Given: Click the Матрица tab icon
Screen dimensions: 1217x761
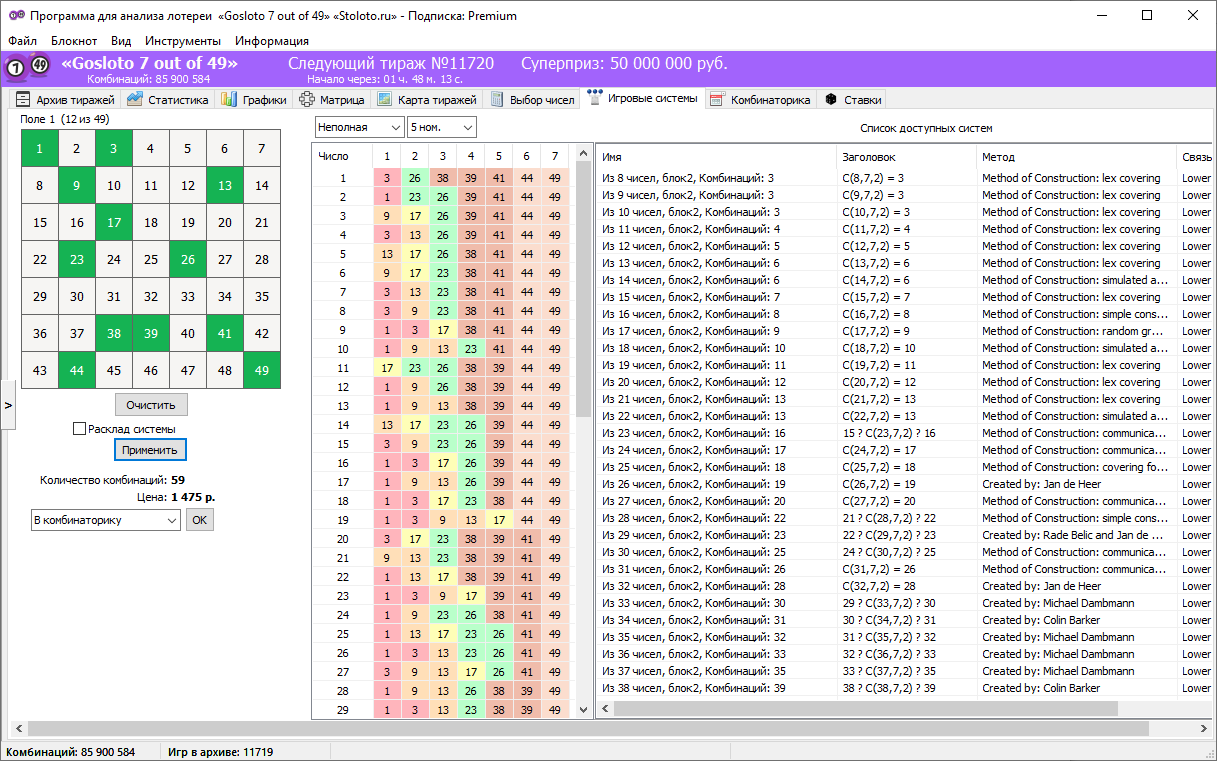Looking at the screenshot, I should (307, 100).
